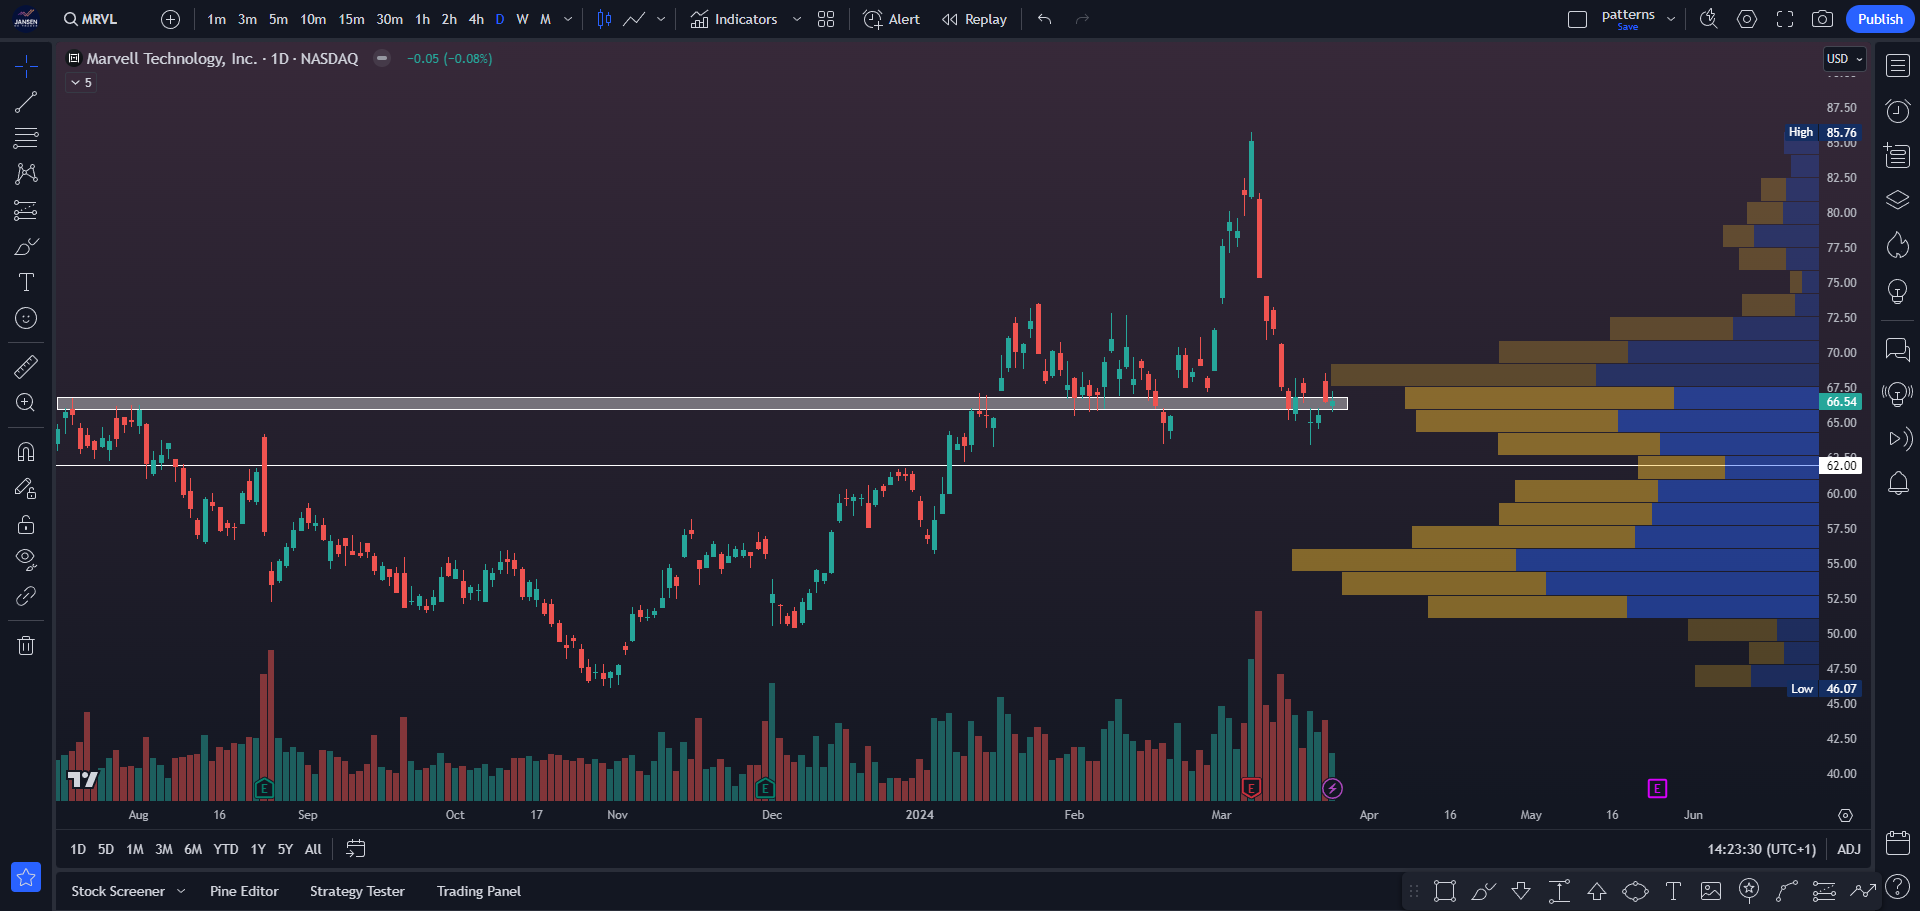Select the weekly W timeframe

click(x=522, y=19)
